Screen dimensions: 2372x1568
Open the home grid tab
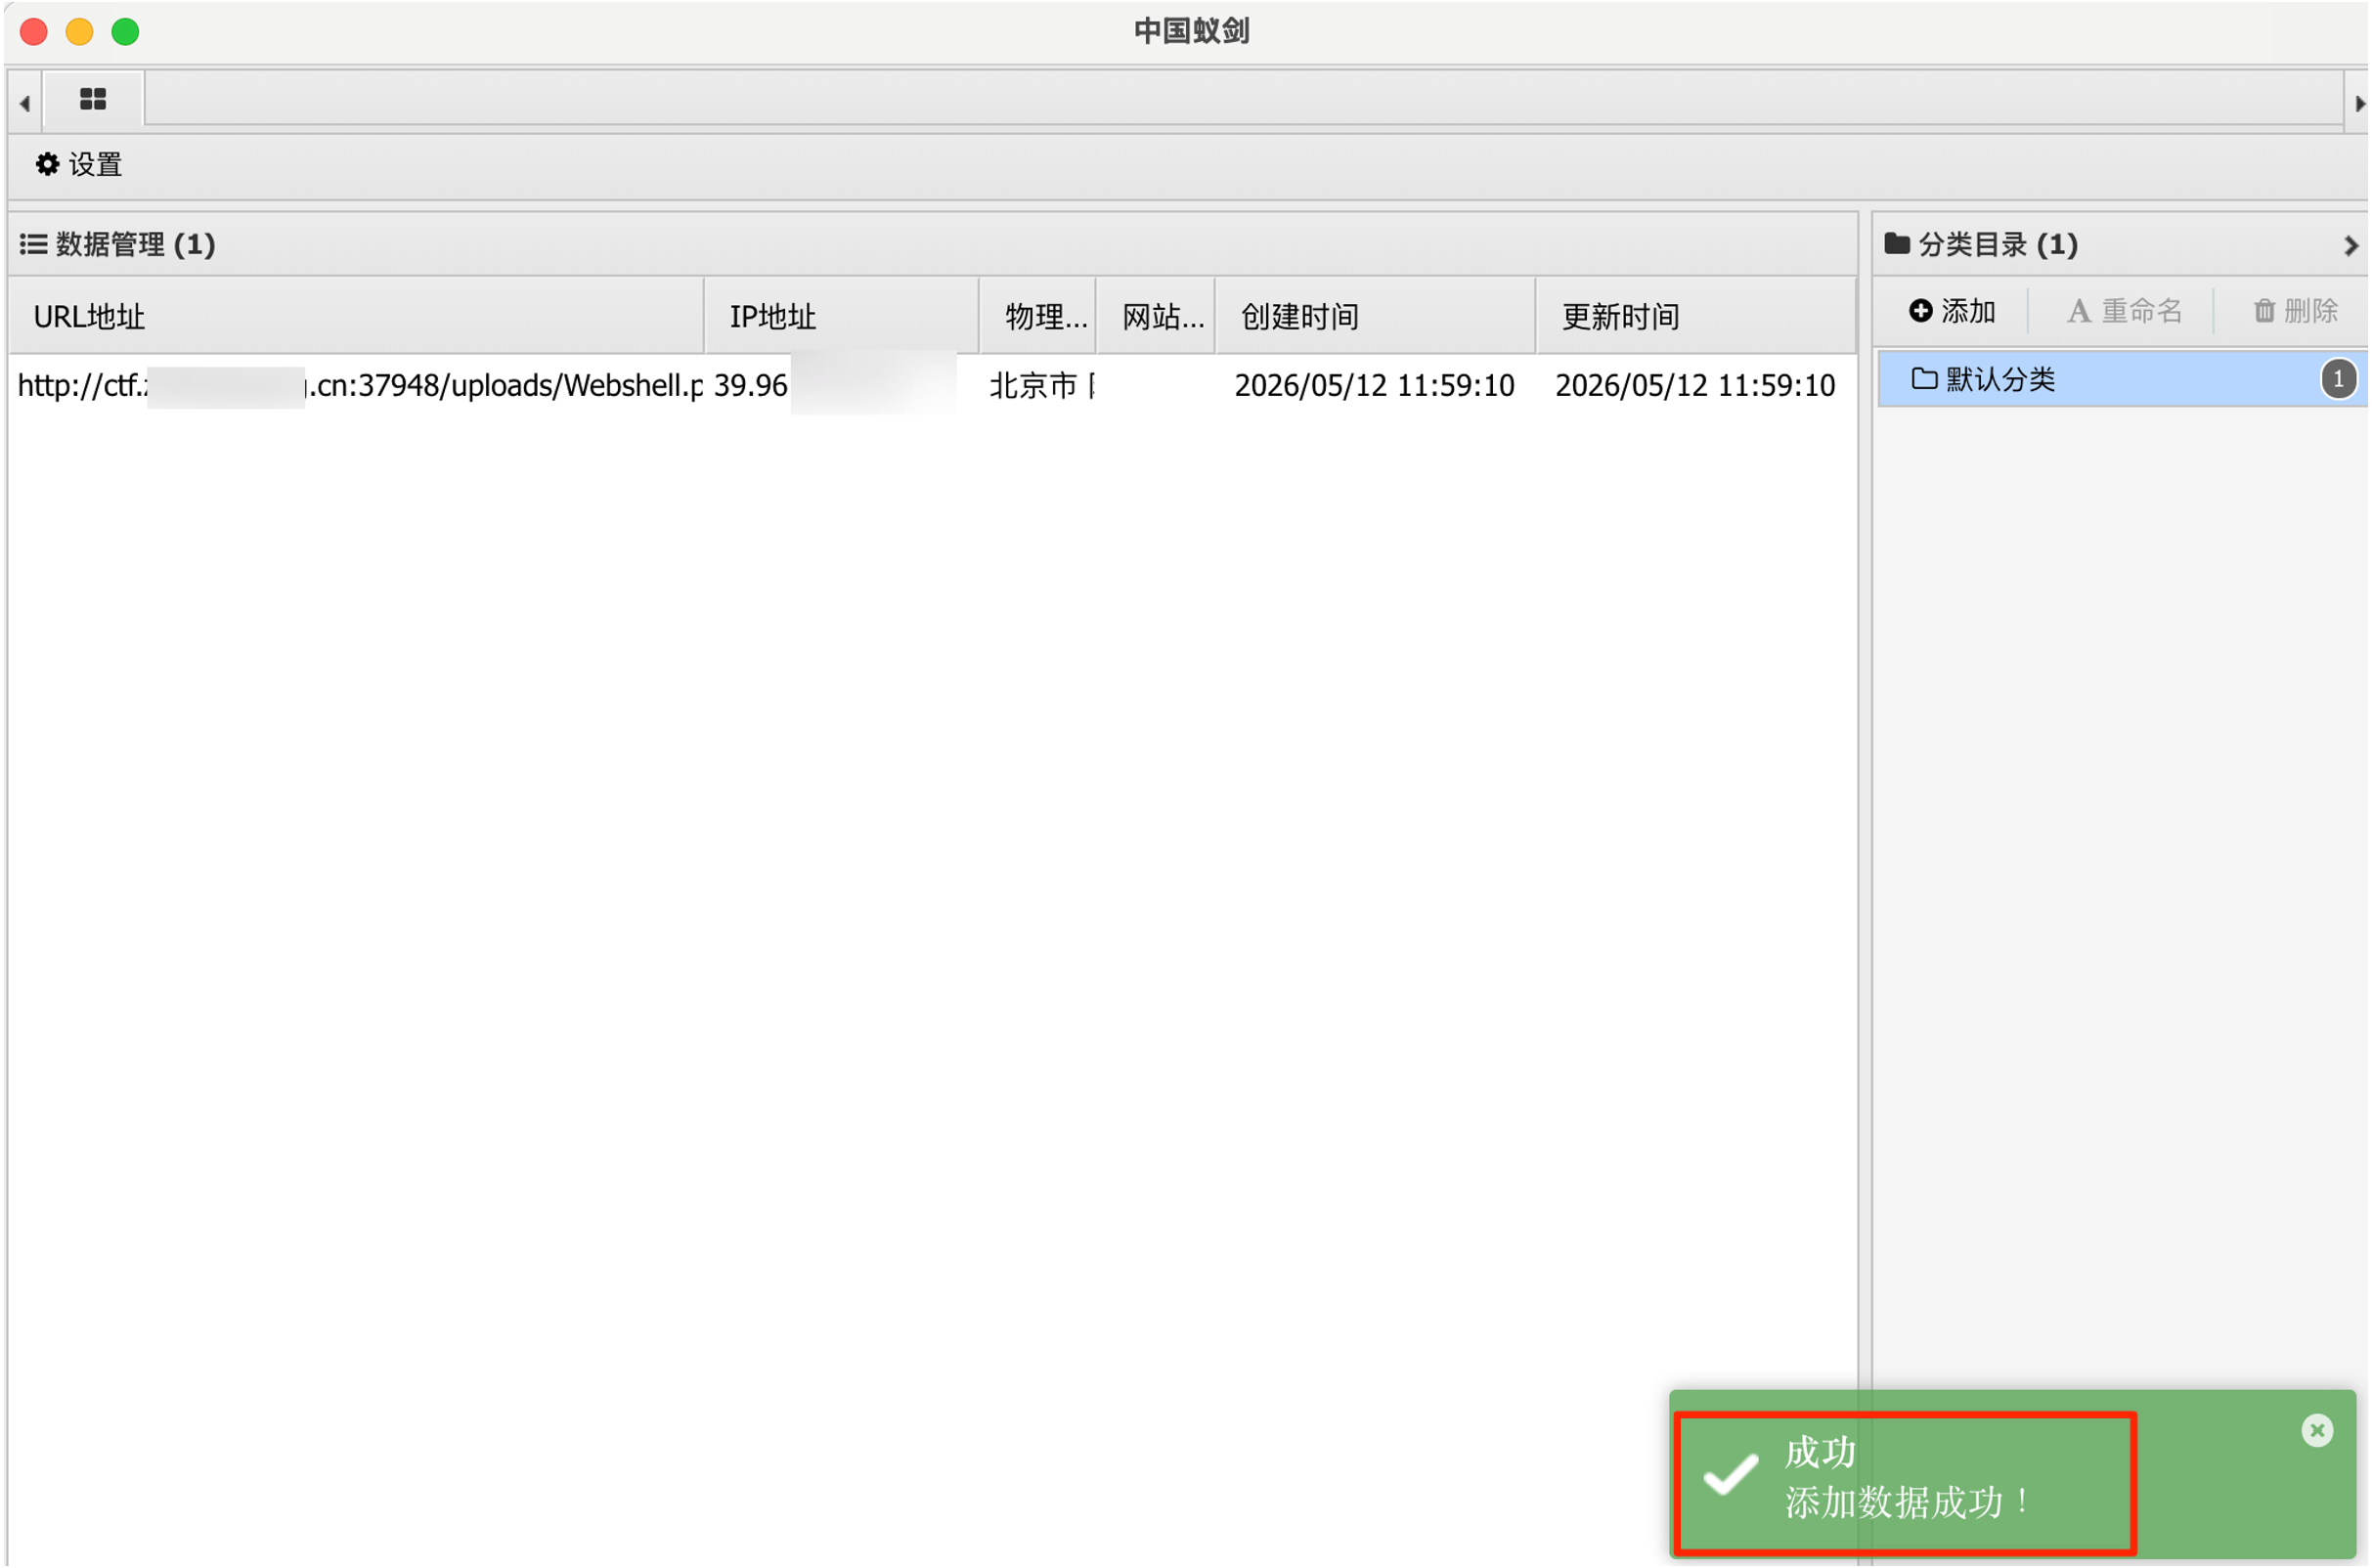[93, 99]
